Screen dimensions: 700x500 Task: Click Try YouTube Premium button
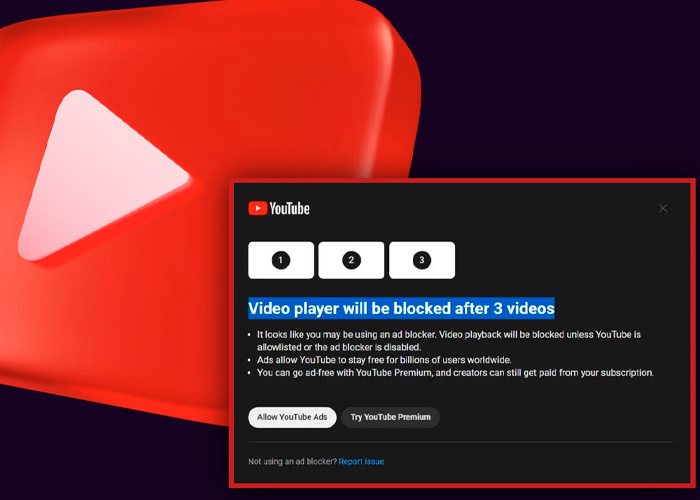[391, 417]
